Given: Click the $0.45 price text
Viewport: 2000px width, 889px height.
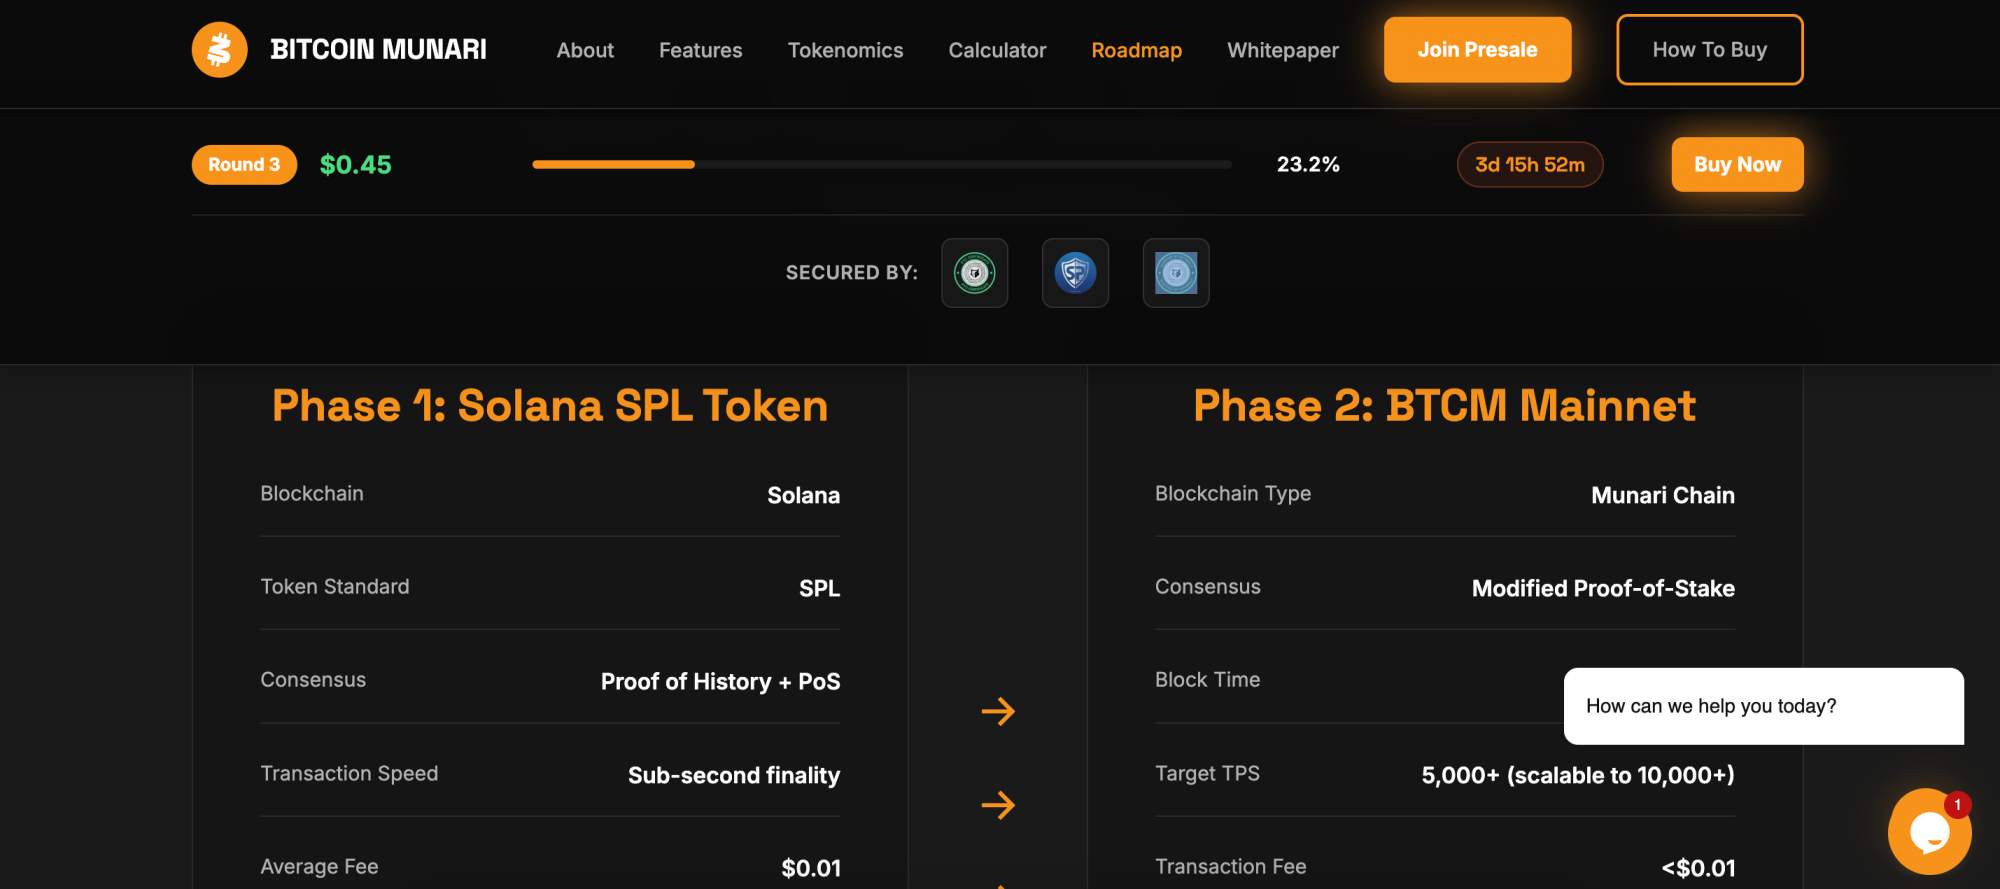Looking at the screenshot, I should [x=355, y=165].
